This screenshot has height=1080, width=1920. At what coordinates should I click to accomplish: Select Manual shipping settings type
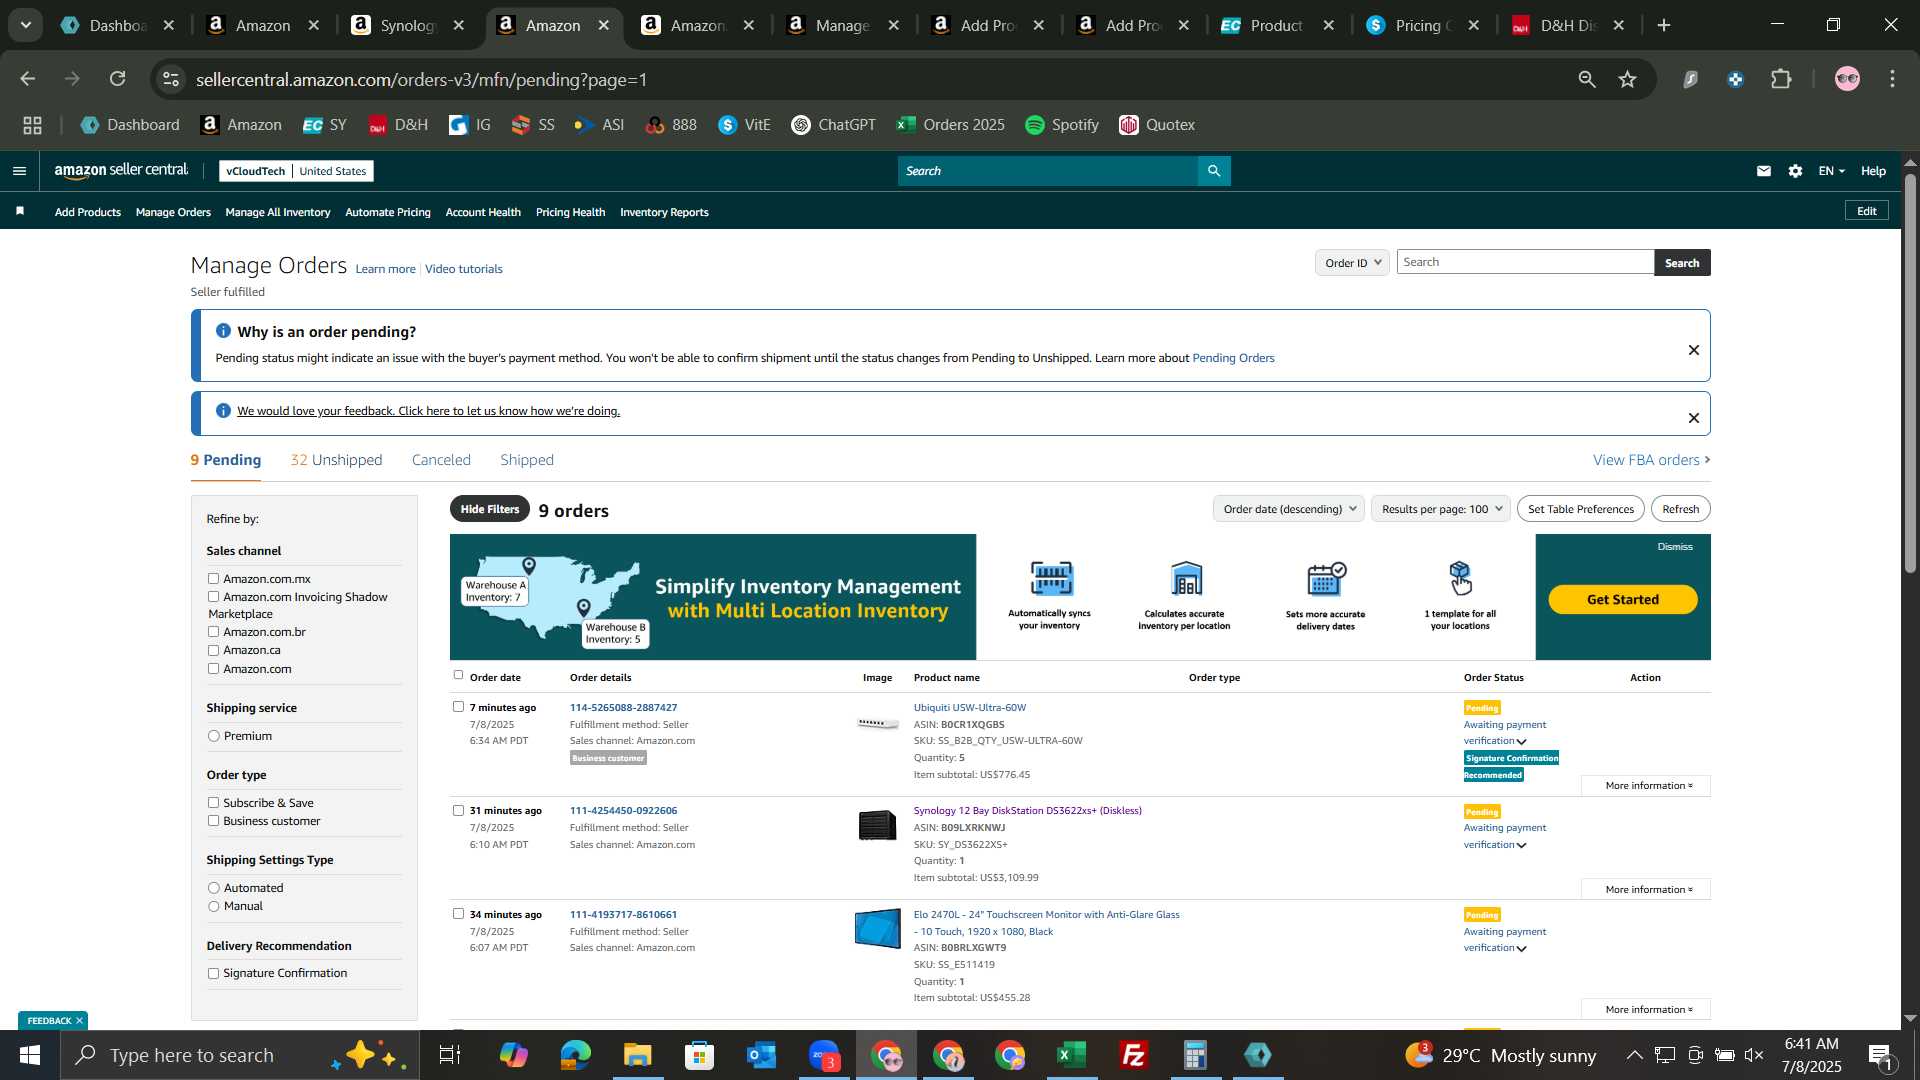[213, 906]
